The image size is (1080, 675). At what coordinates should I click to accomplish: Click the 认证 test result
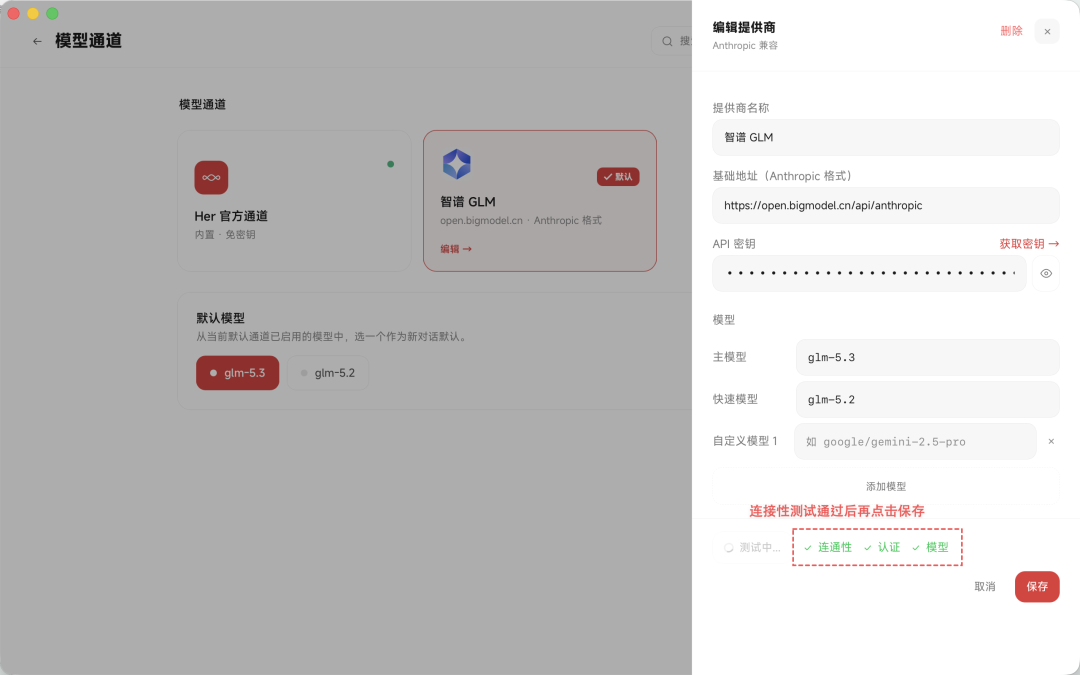[x=882, y=548]
